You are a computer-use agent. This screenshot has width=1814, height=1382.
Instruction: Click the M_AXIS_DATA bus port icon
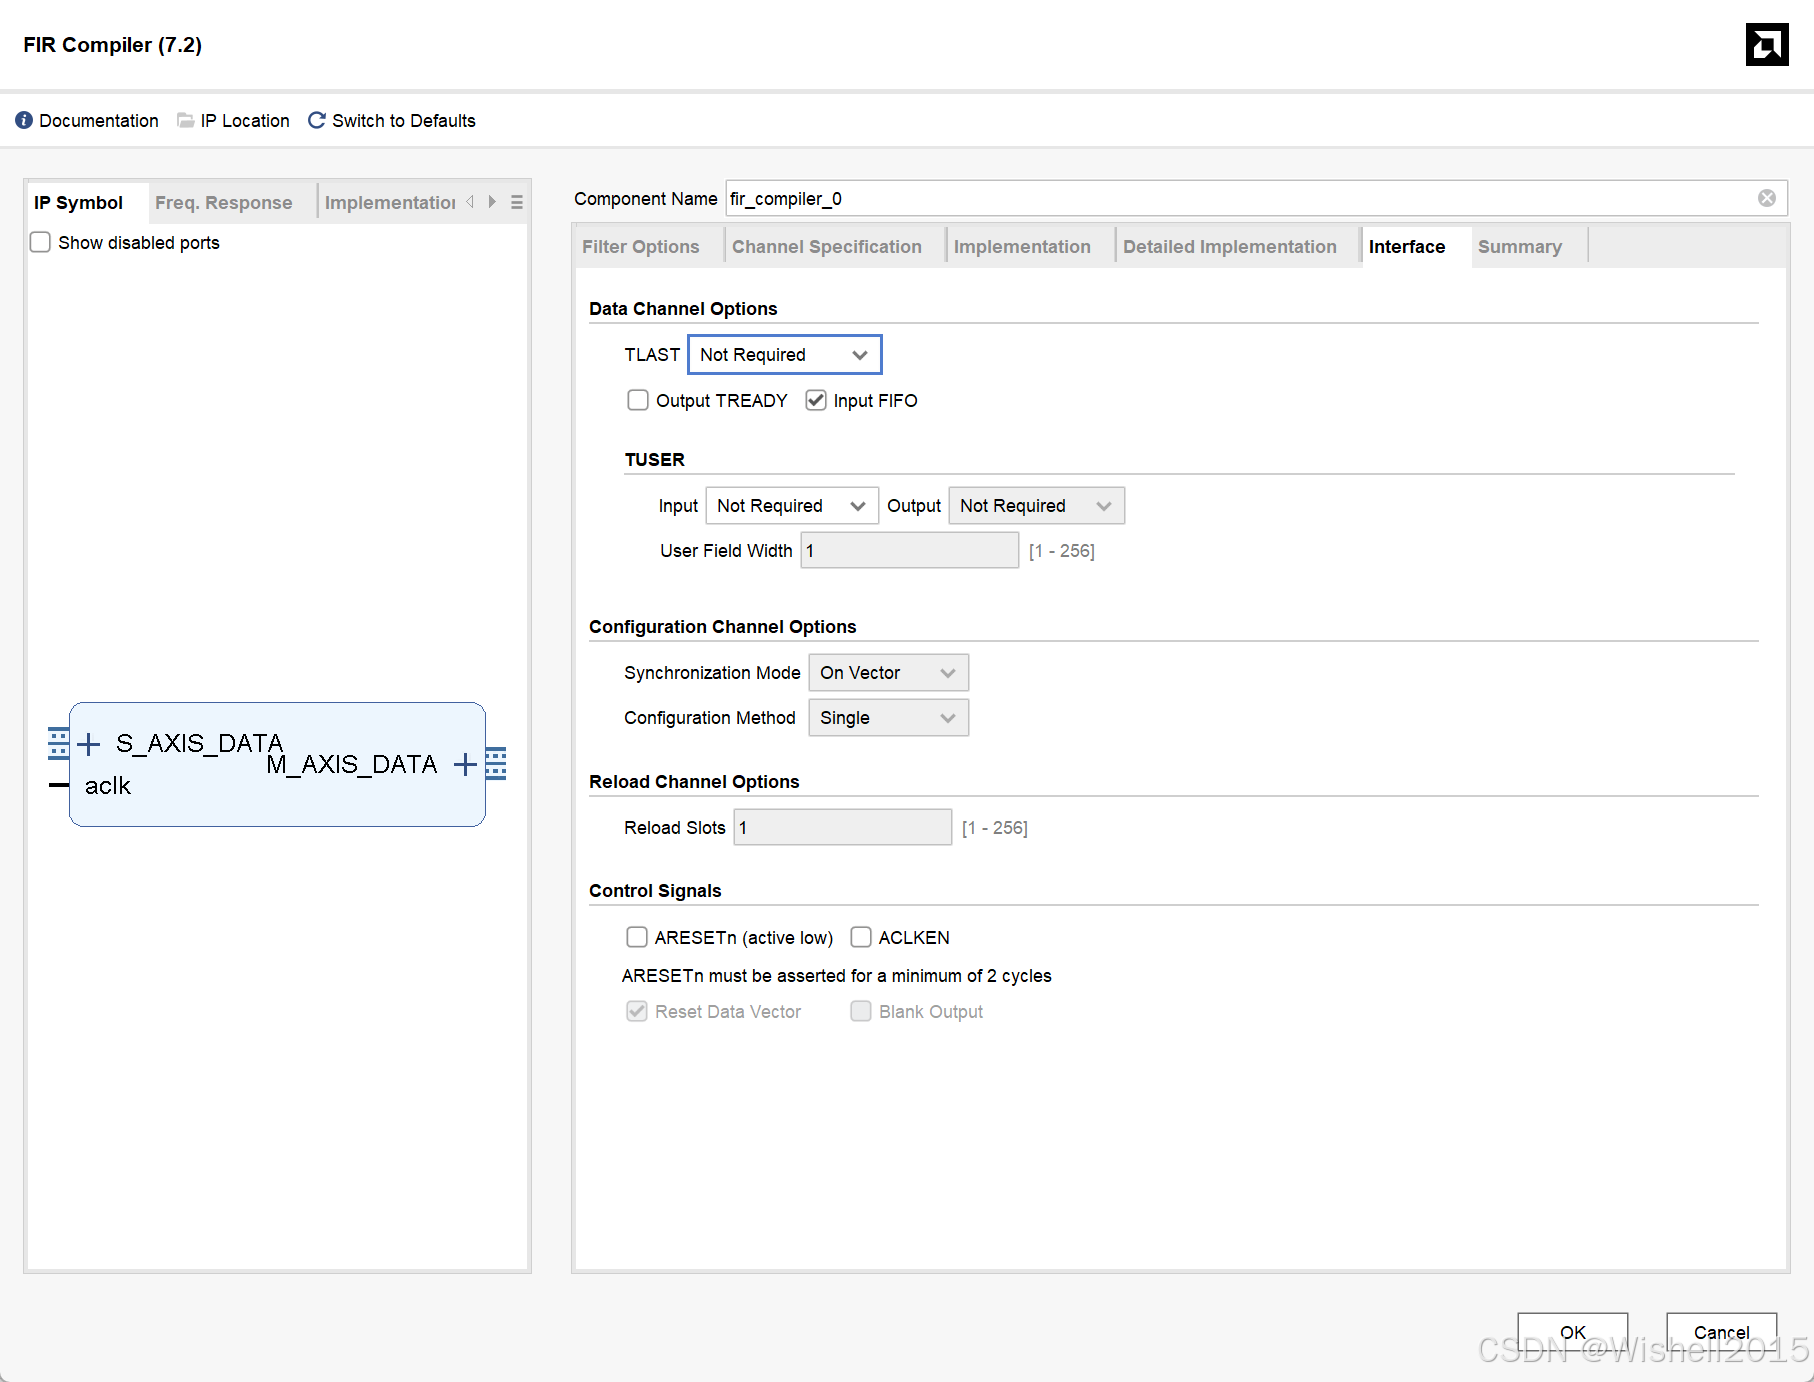(496, 764)
